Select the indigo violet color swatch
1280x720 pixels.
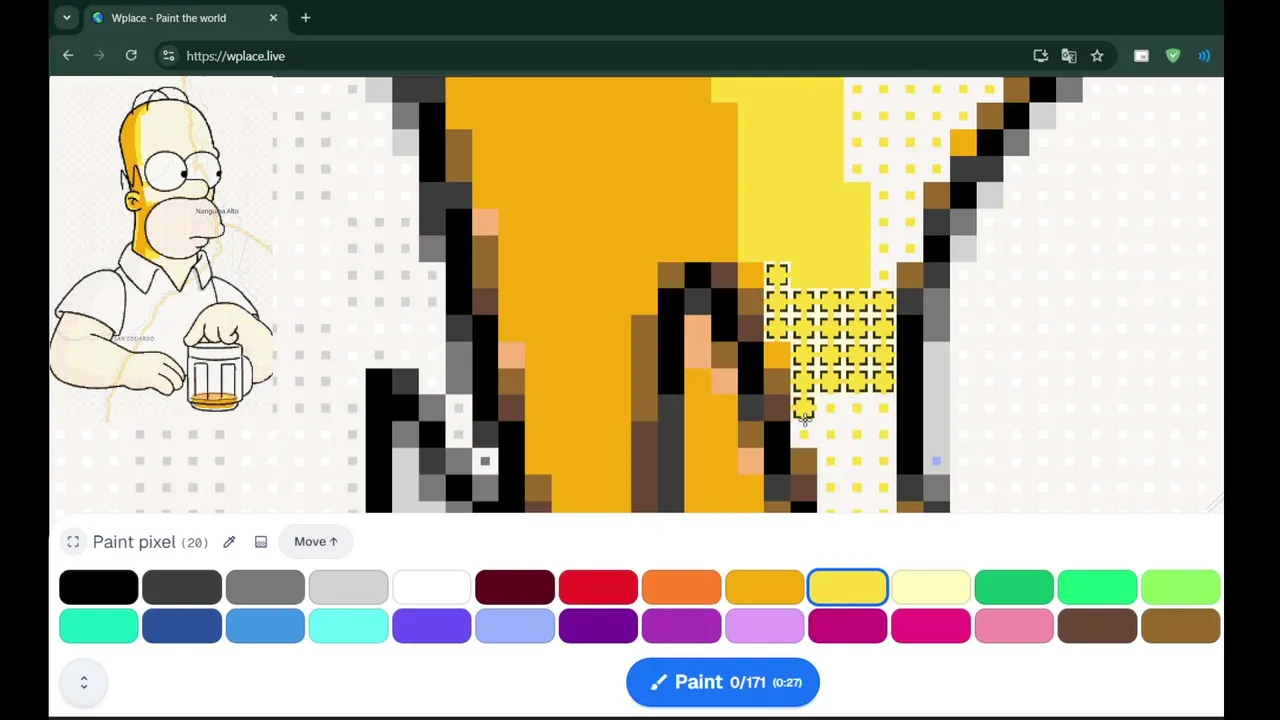431,626
